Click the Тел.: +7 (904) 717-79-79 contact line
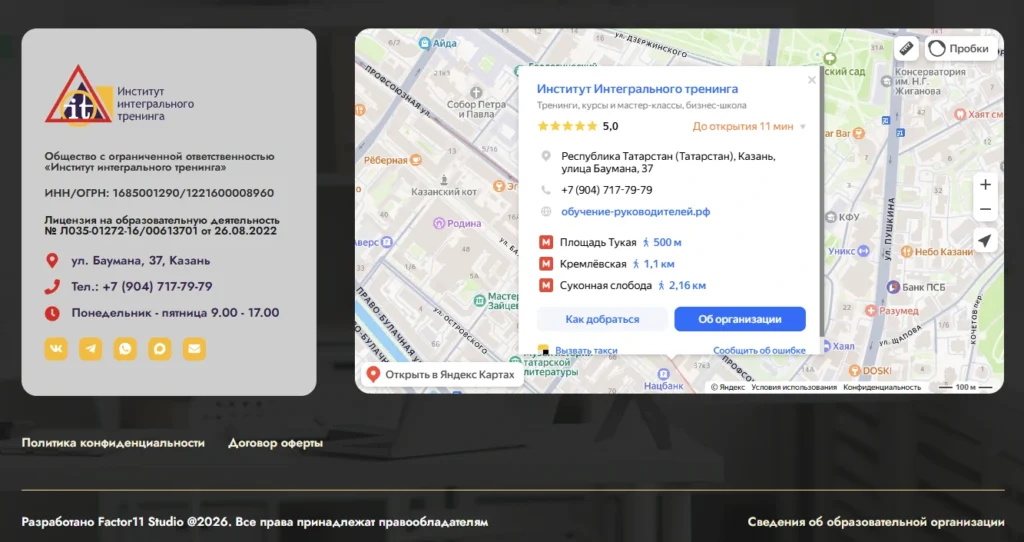 click(142, 287)
